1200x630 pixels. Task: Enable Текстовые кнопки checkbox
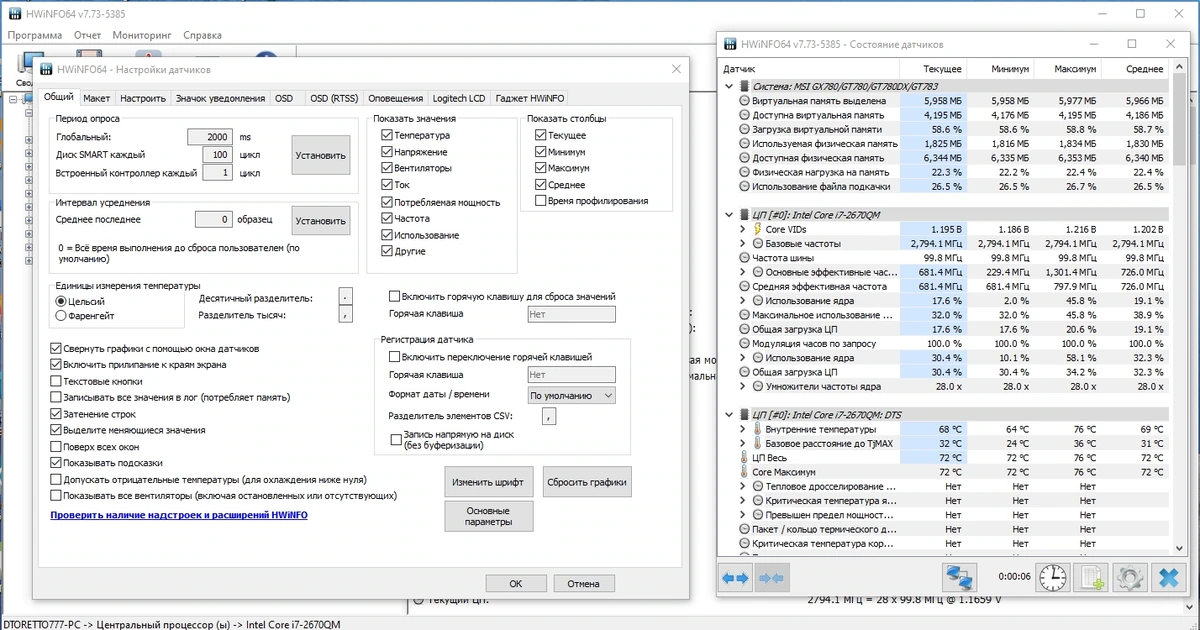coord(55,381)
